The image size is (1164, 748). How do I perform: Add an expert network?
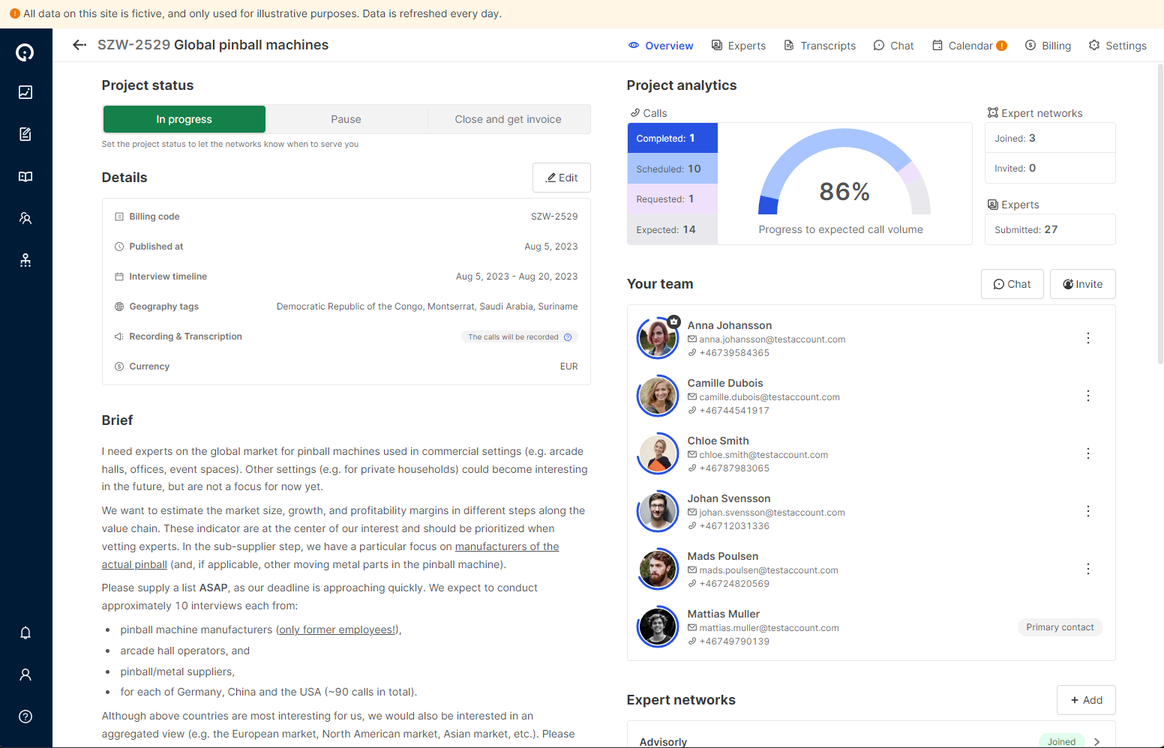pos(1086,701)
